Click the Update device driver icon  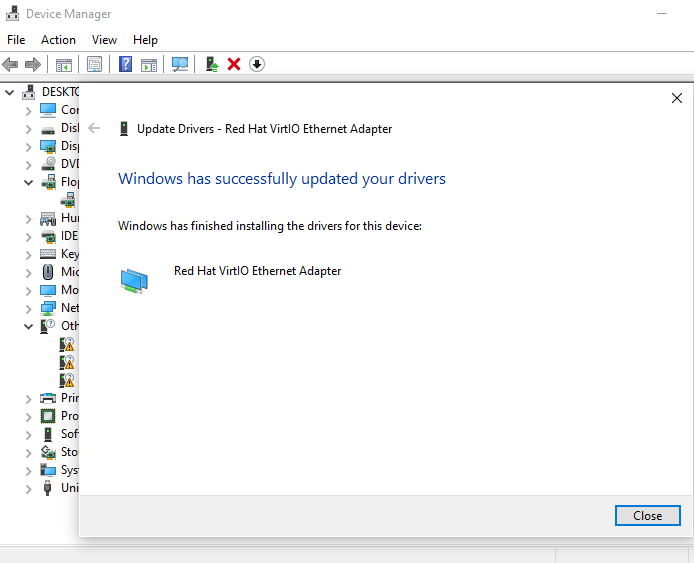click(x=211, y=64)
